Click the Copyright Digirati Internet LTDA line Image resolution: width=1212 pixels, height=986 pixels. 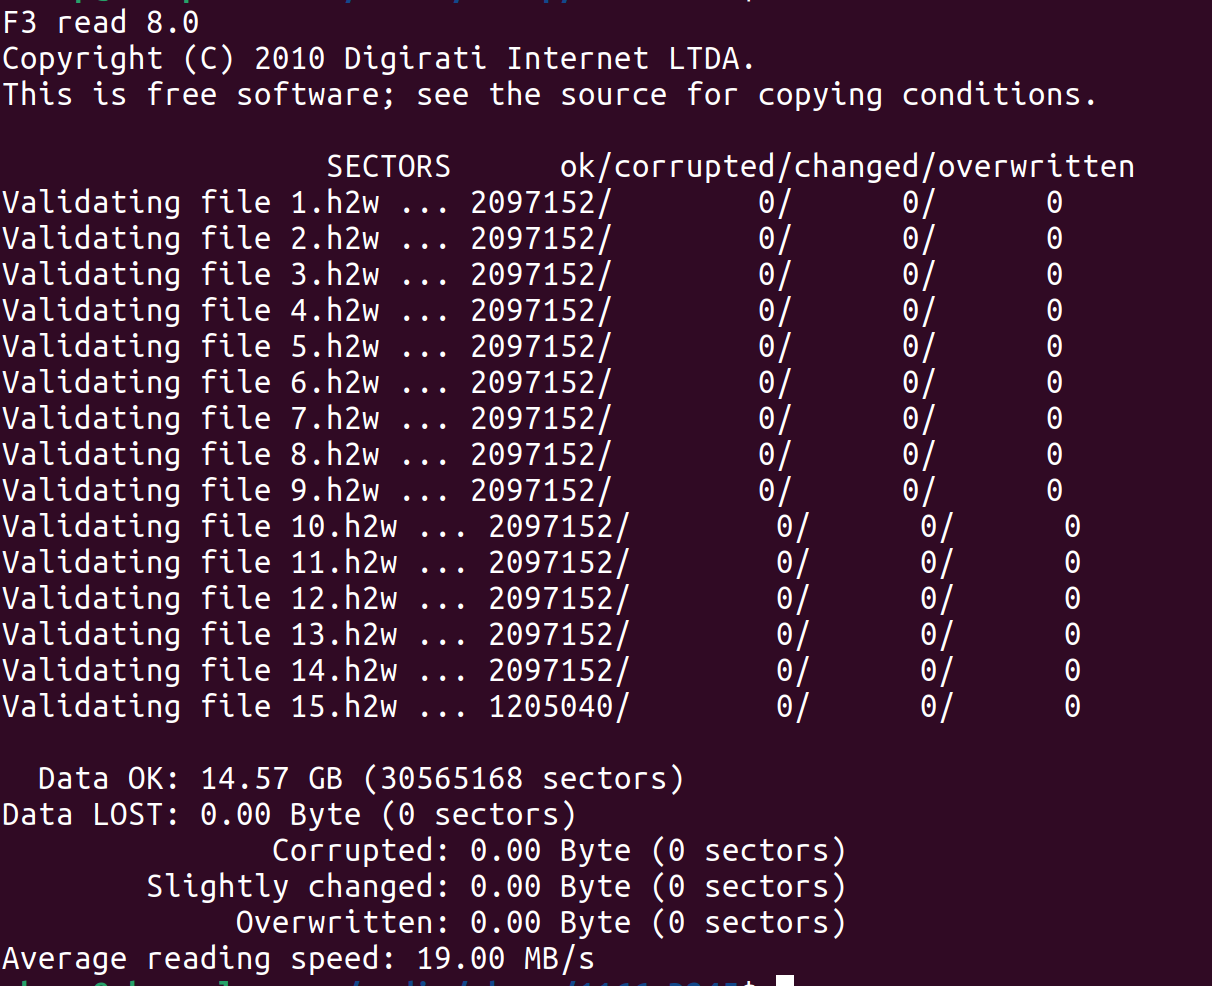(x=378, y=59)
